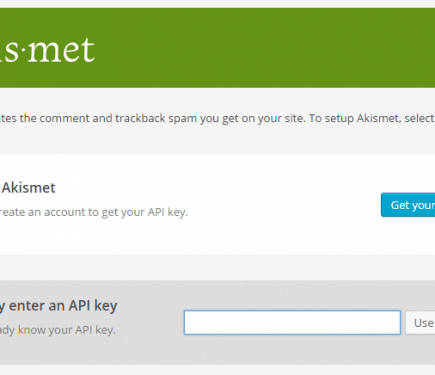Click the word "spam" in the description

click(182, 119)
